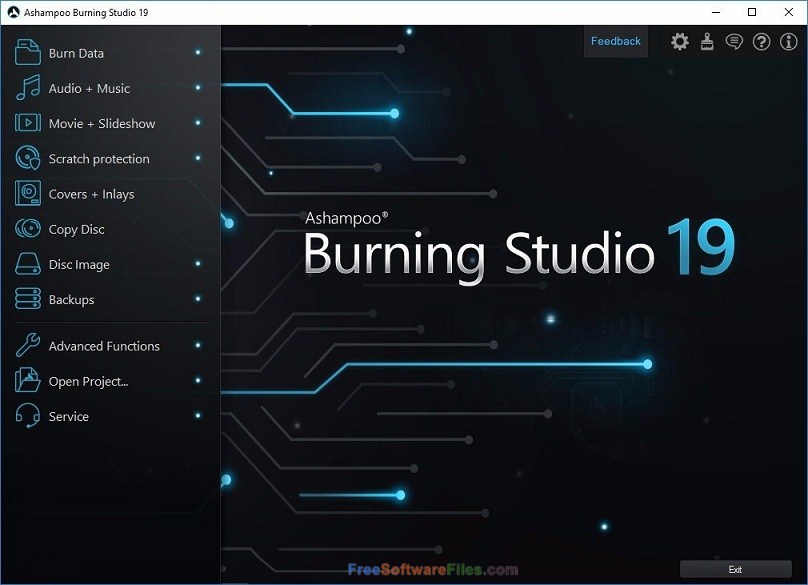This screenshot has height=585, width=808.
Task: Click the speech bubble icon
Action: [734, 41]
